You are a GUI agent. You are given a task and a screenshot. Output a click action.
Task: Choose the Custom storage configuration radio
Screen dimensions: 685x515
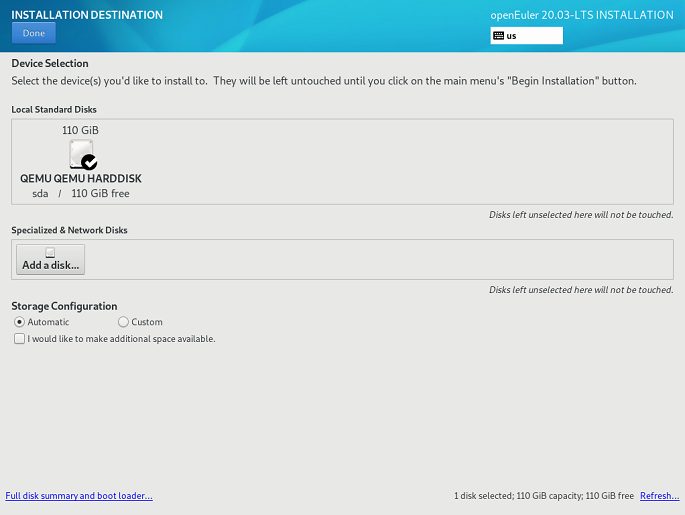point(123,322)
